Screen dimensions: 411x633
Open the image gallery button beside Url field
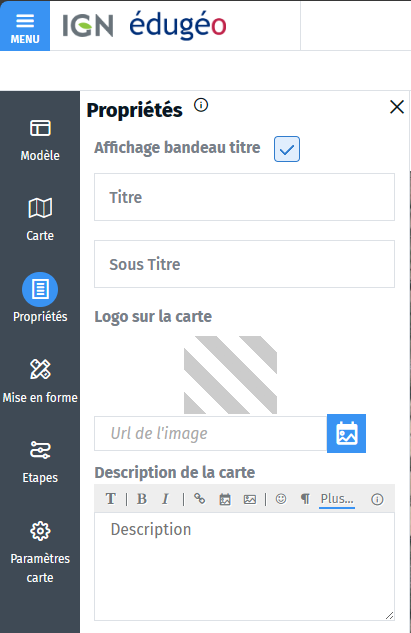(x=346, y=433)
